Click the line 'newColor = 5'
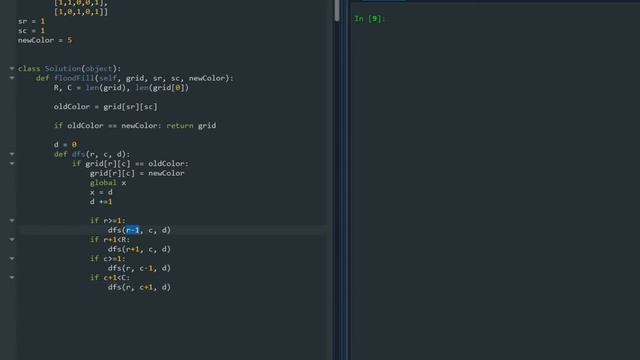Viewport: 640px width, 360px height. click(x=45, y=40)
